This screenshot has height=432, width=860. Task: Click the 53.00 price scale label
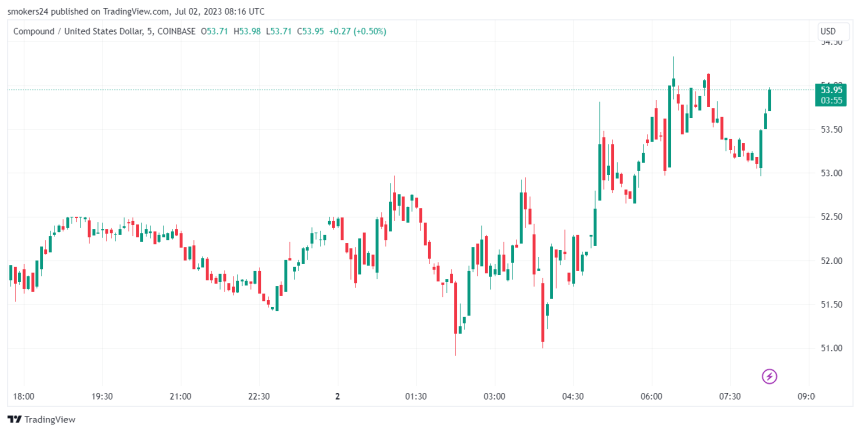[829, 173]
